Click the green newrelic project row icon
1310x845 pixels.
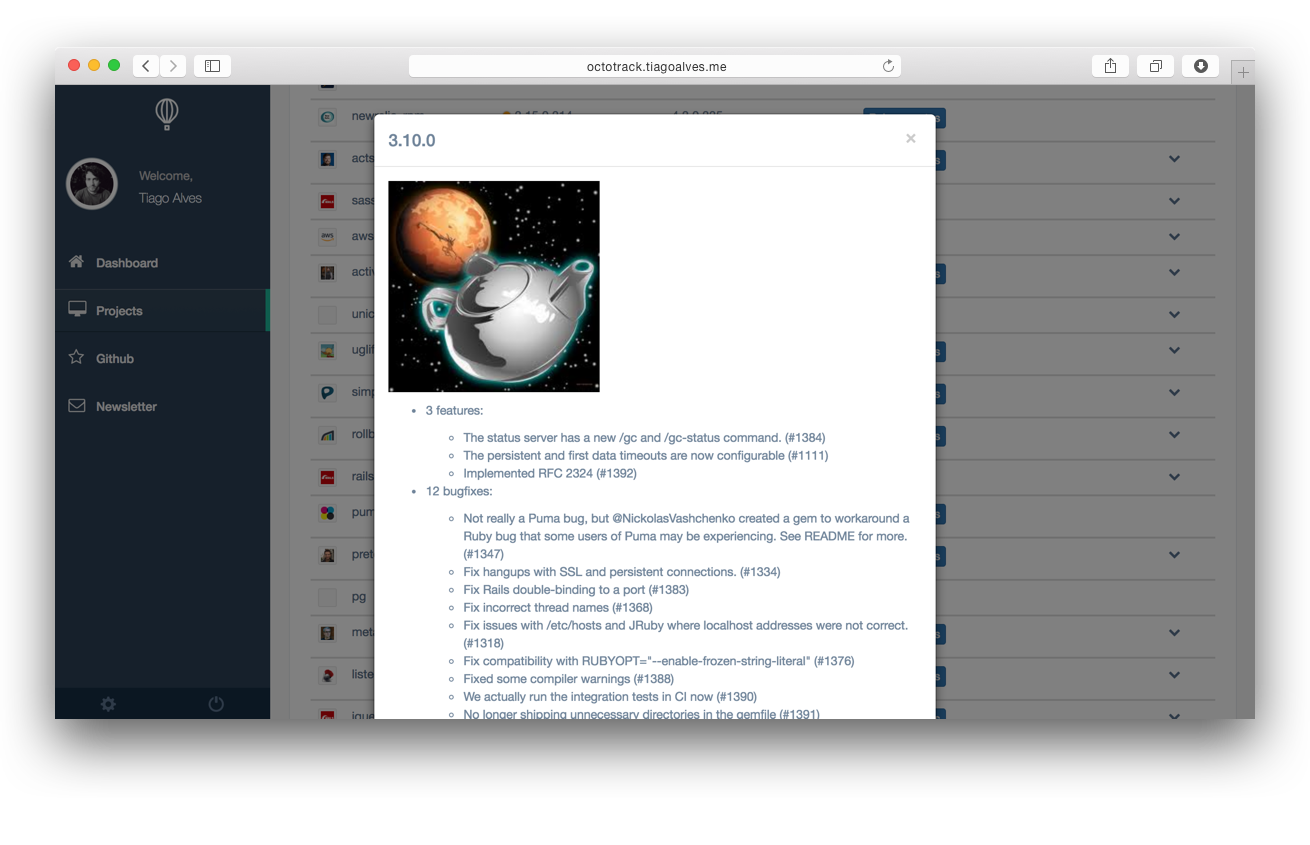[x=327, y=117]
